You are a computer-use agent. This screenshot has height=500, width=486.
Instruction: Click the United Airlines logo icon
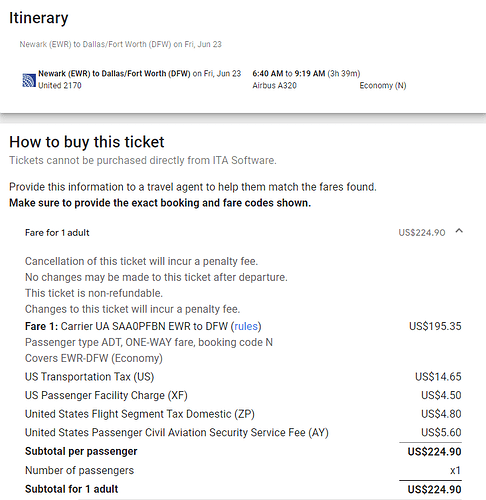29,80
